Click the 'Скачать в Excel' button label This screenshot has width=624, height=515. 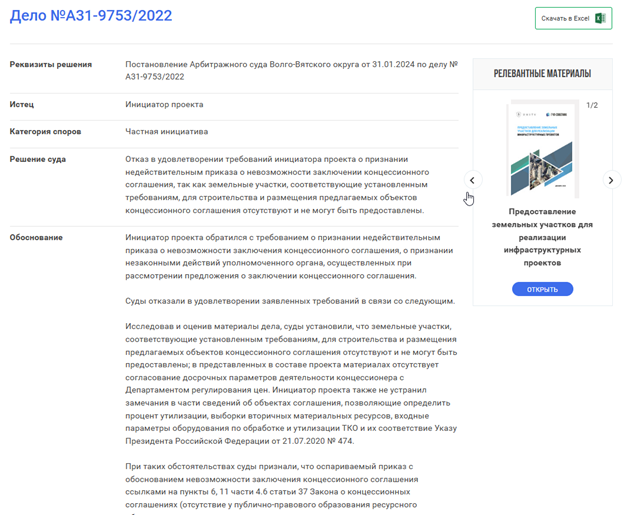(566, 18)
